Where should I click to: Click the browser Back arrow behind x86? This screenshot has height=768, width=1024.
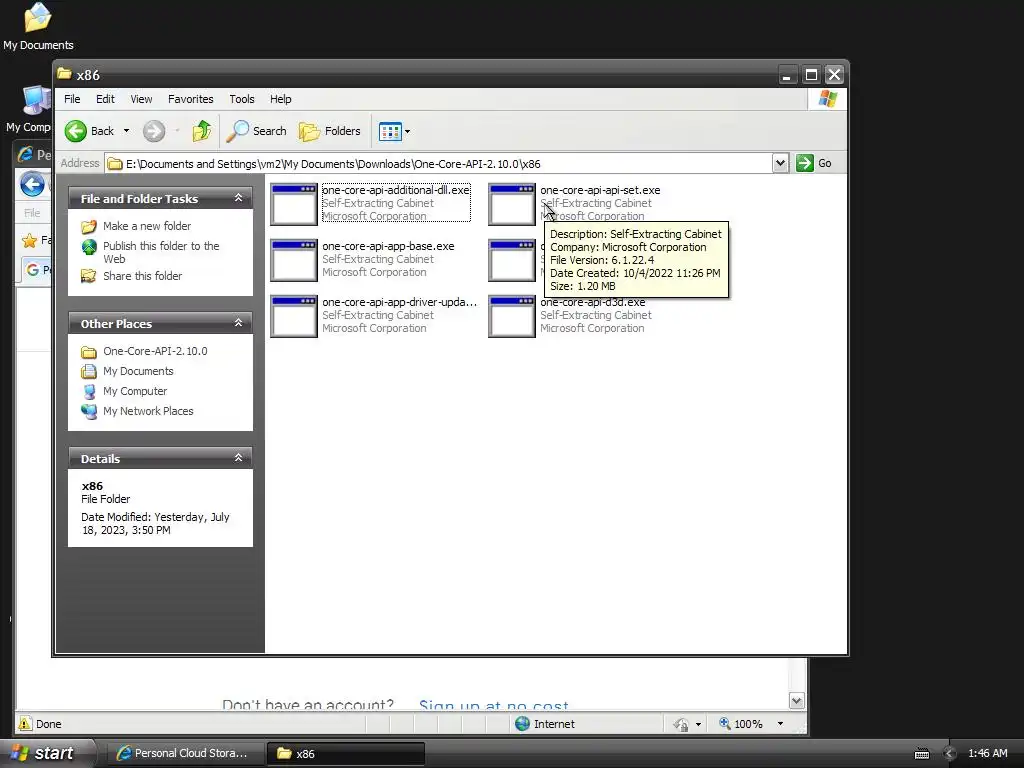(x=32, y=184)
